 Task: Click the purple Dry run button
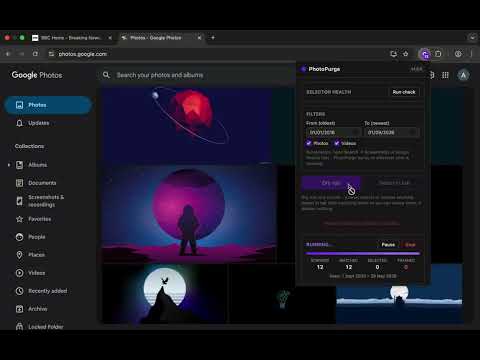tap(331, 183)
